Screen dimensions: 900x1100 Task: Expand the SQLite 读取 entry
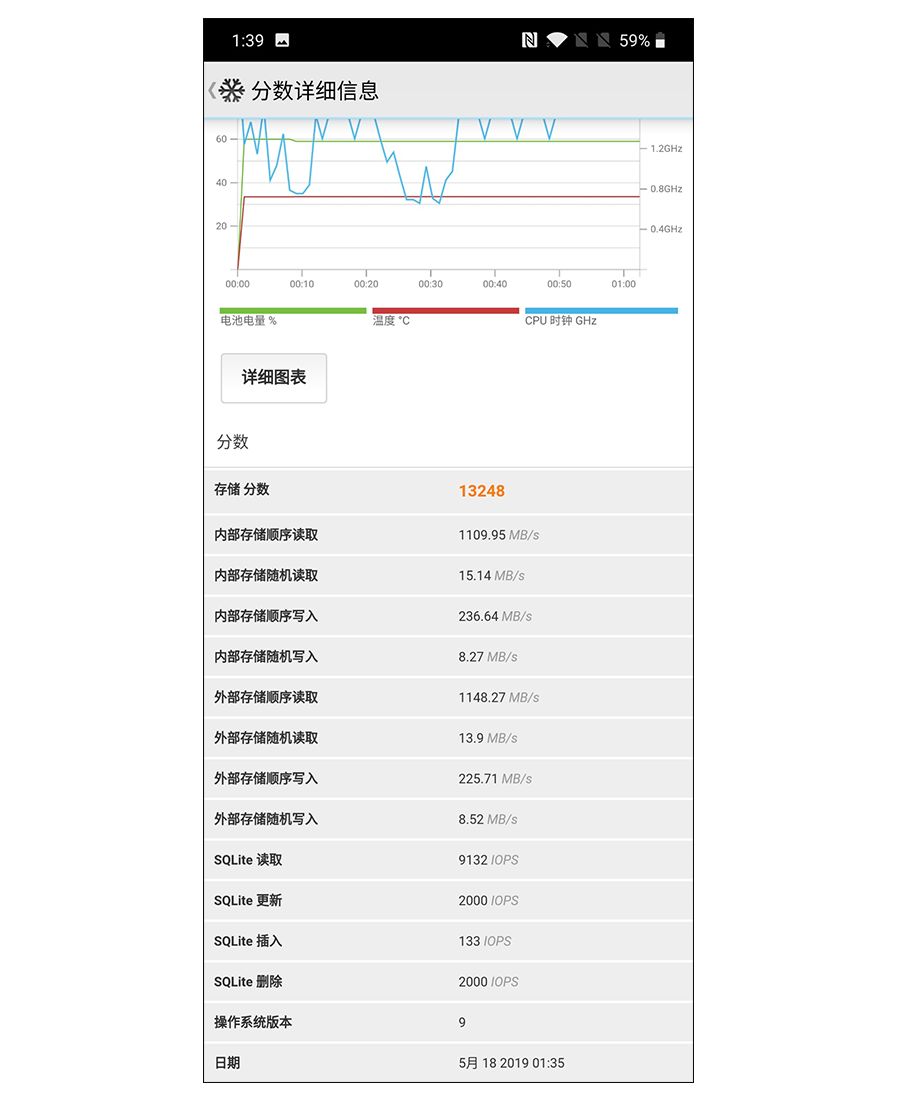click(450, 859)
